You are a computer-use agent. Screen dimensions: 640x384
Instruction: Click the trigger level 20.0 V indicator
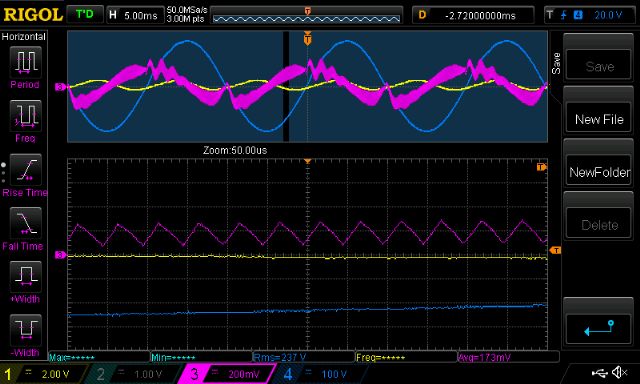590,16
